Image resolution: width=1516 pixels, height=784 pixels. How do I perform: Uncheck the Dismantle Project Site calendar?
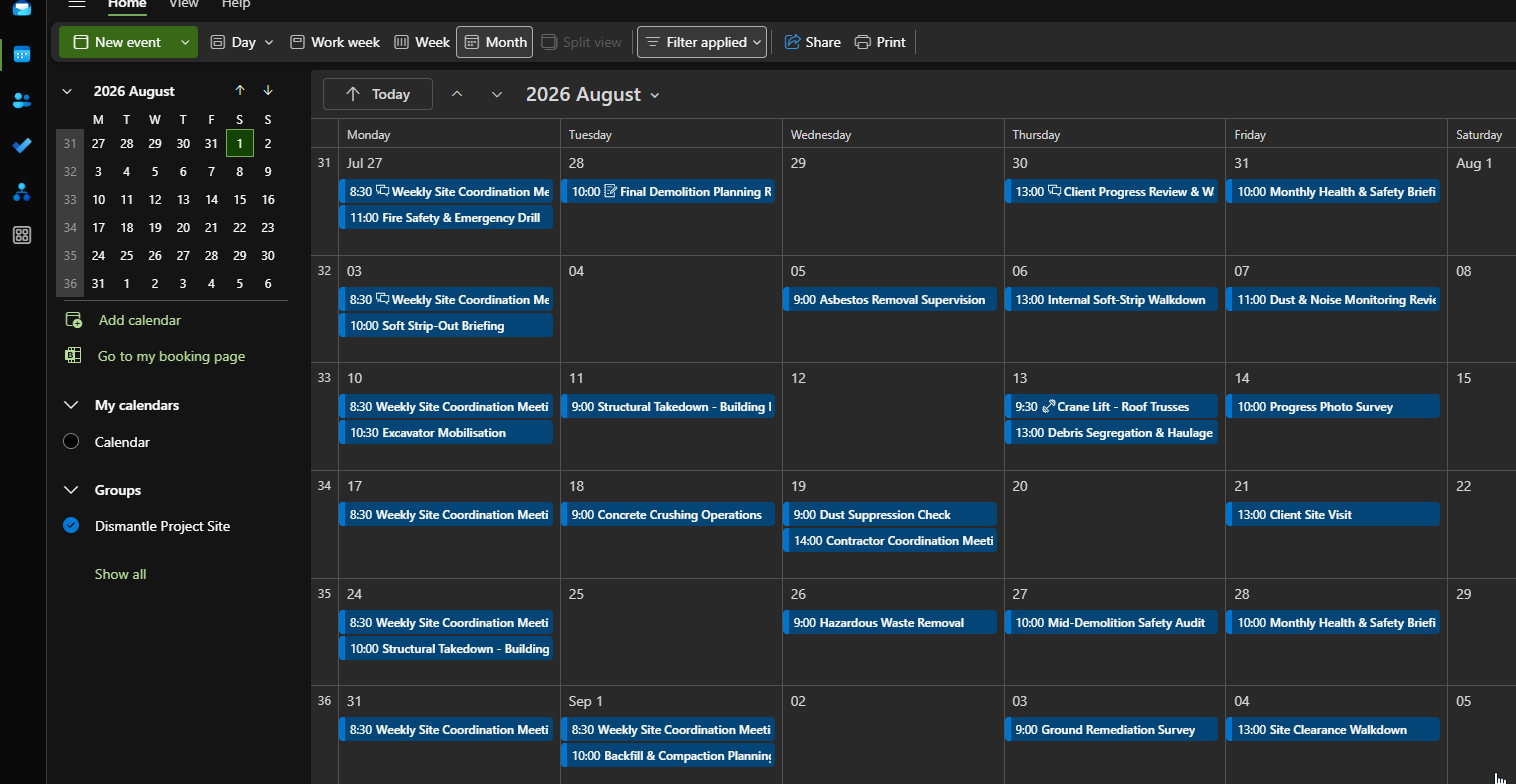[71, 526]
